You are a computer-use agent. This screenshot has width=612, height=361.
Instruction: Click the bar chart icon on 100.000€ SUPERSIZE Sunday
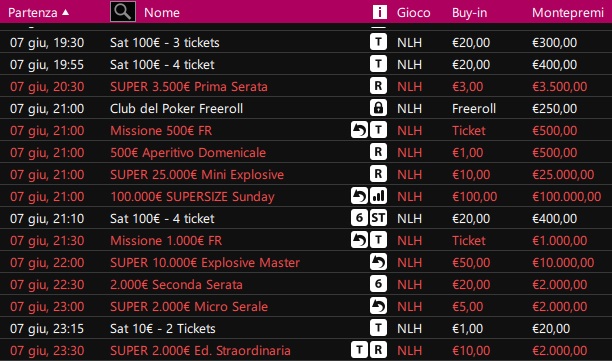point(378,196)
